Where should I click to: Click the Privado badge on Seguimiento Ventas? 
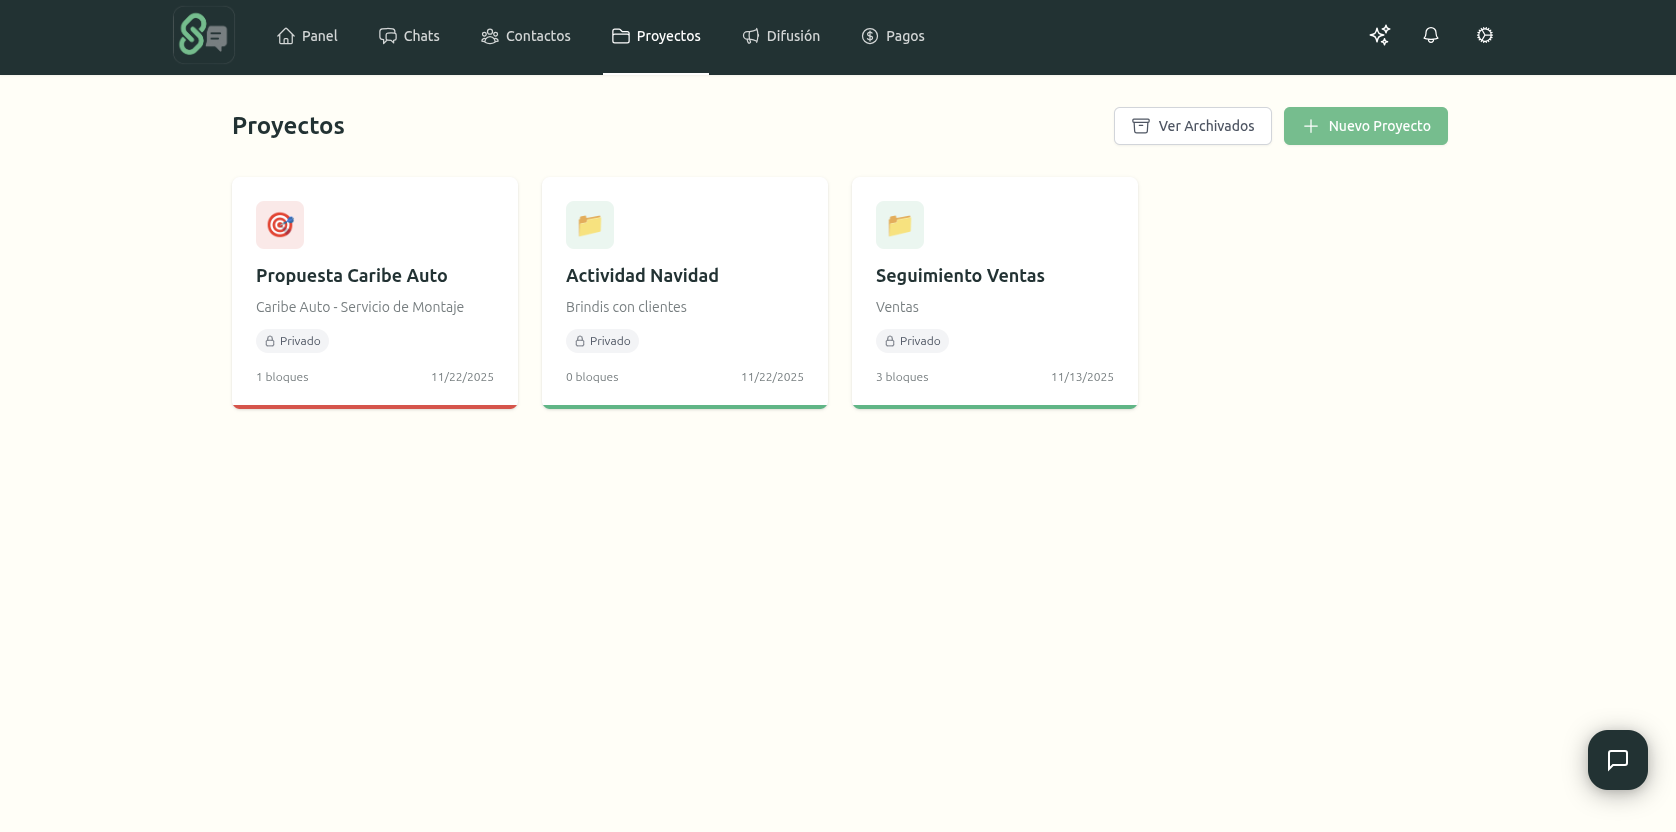912,341
